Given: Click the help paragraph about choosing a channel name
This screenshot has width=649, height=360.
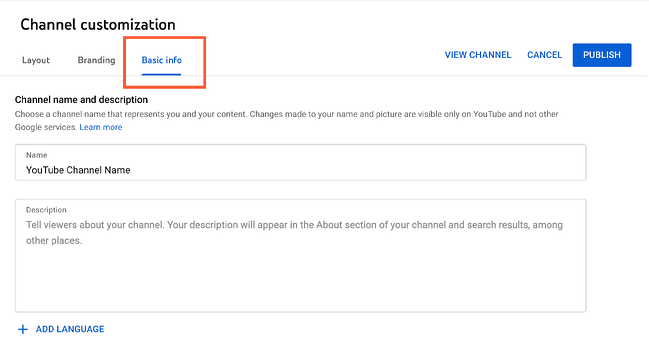Looking at the screenshot, I should 286,120.
